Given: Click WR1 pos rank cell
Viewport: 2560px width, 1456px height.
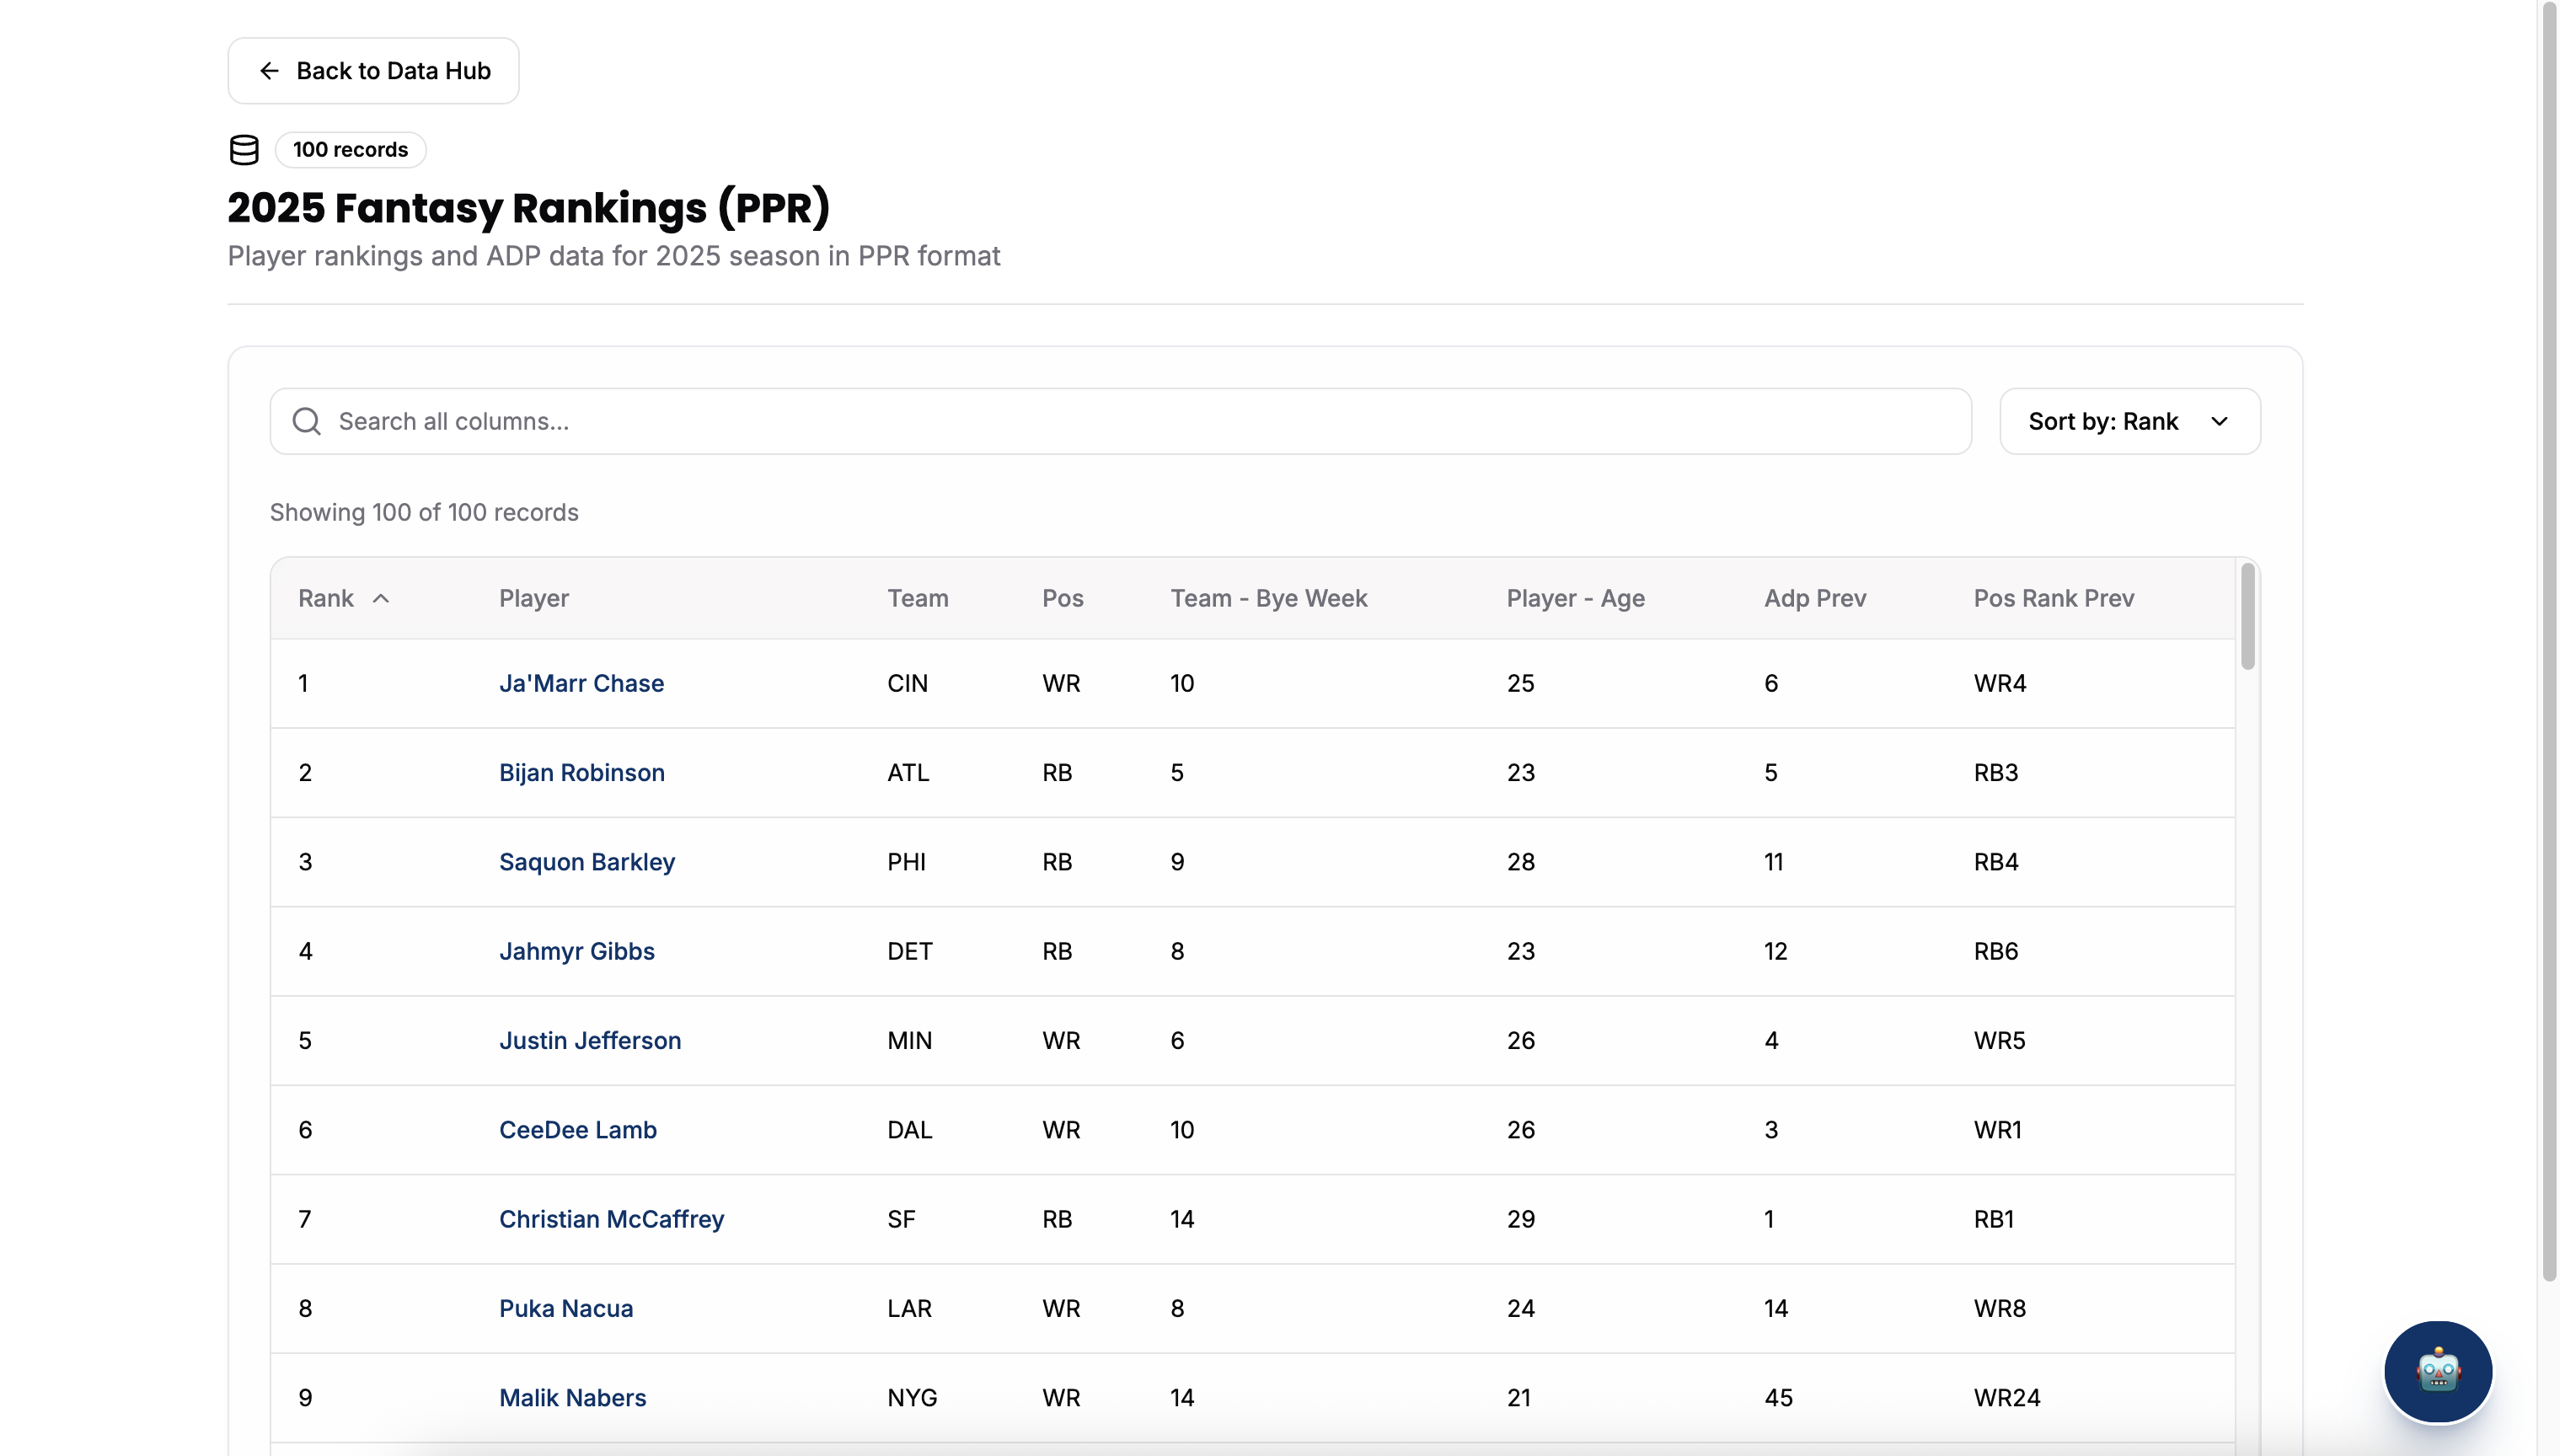Looking at the screenshot, I should pyautogui.click(x=1998, y=1129).
